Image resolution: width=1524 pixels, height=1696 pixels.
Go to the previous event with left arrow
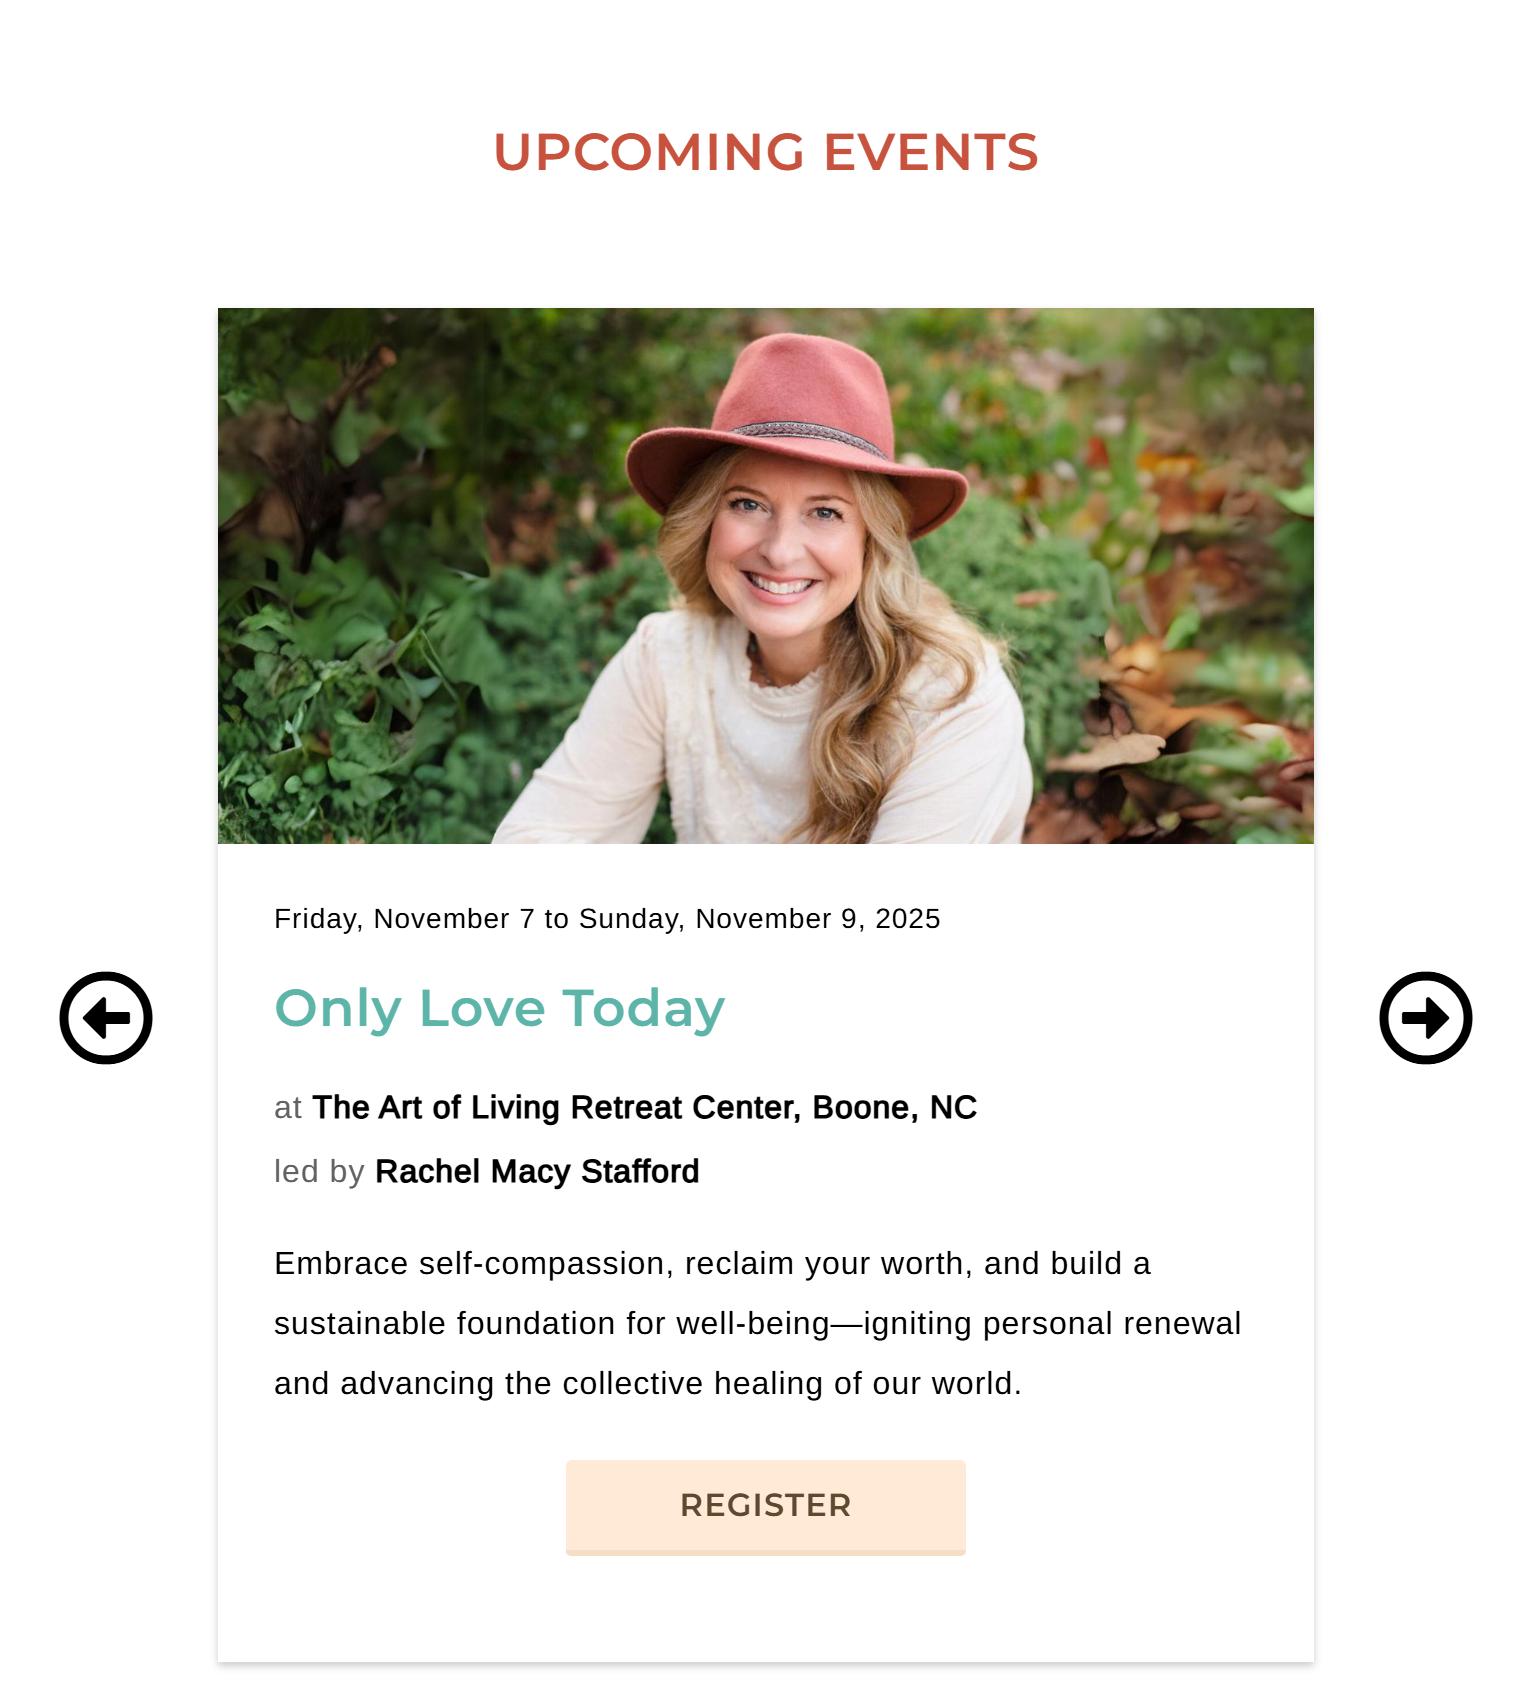[x=106, y=1018]
